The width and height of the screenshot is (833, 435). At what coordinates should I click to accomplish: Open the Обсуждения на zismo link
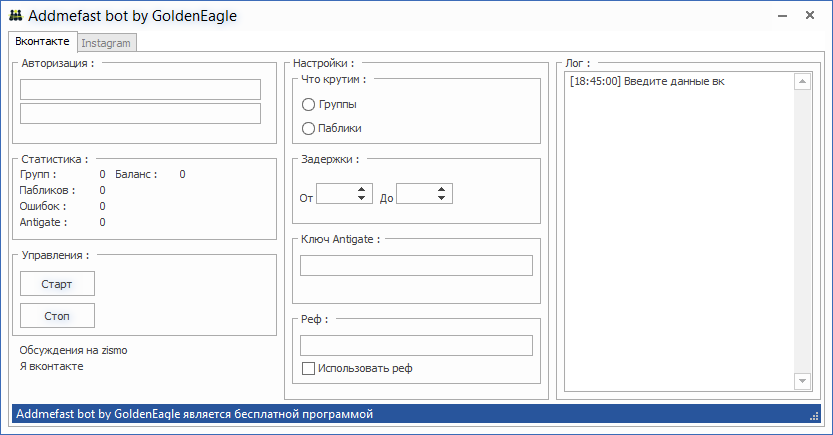(73, 351)
